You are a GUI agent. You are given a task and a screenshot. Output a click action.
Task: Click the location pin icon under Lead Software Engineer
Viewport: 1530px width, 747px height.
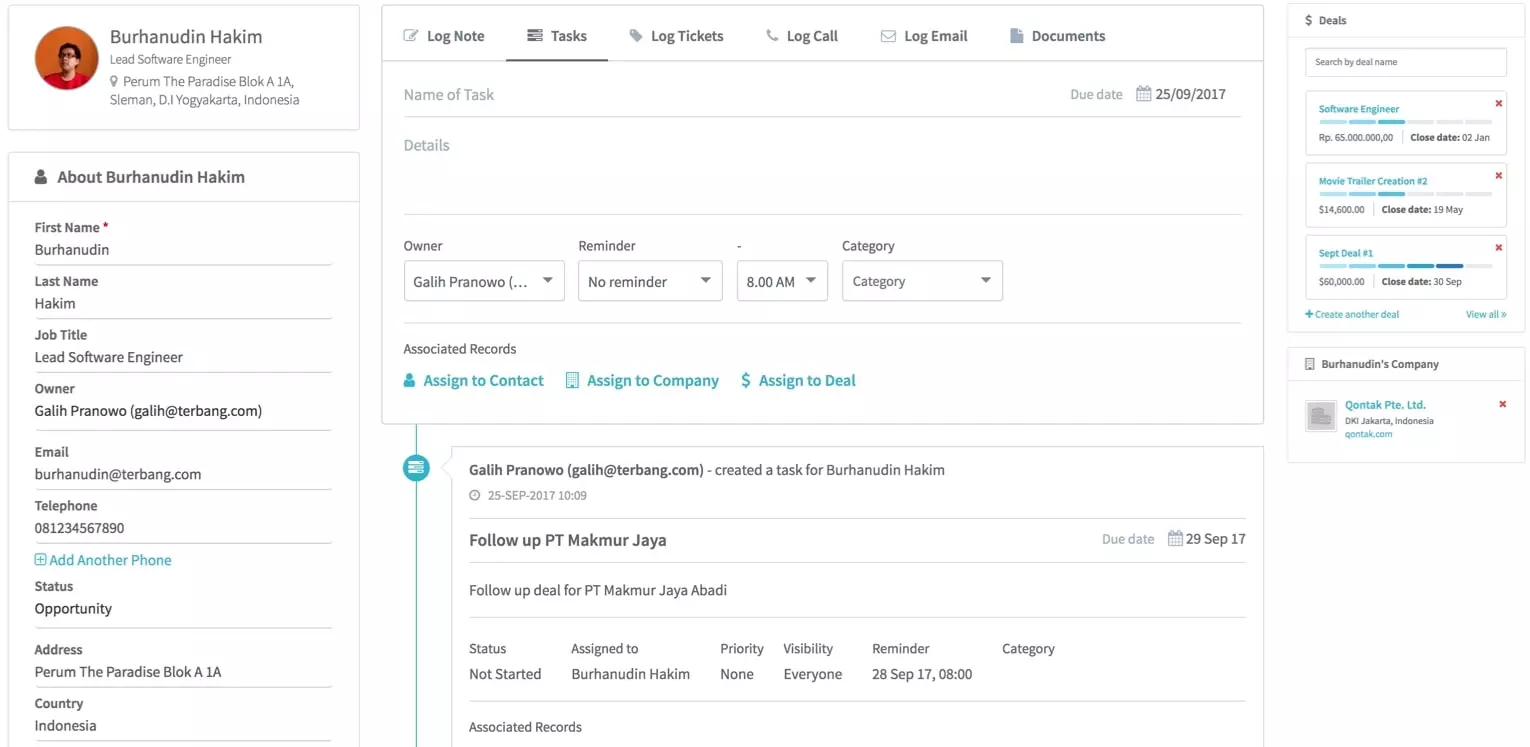(114, 82)
